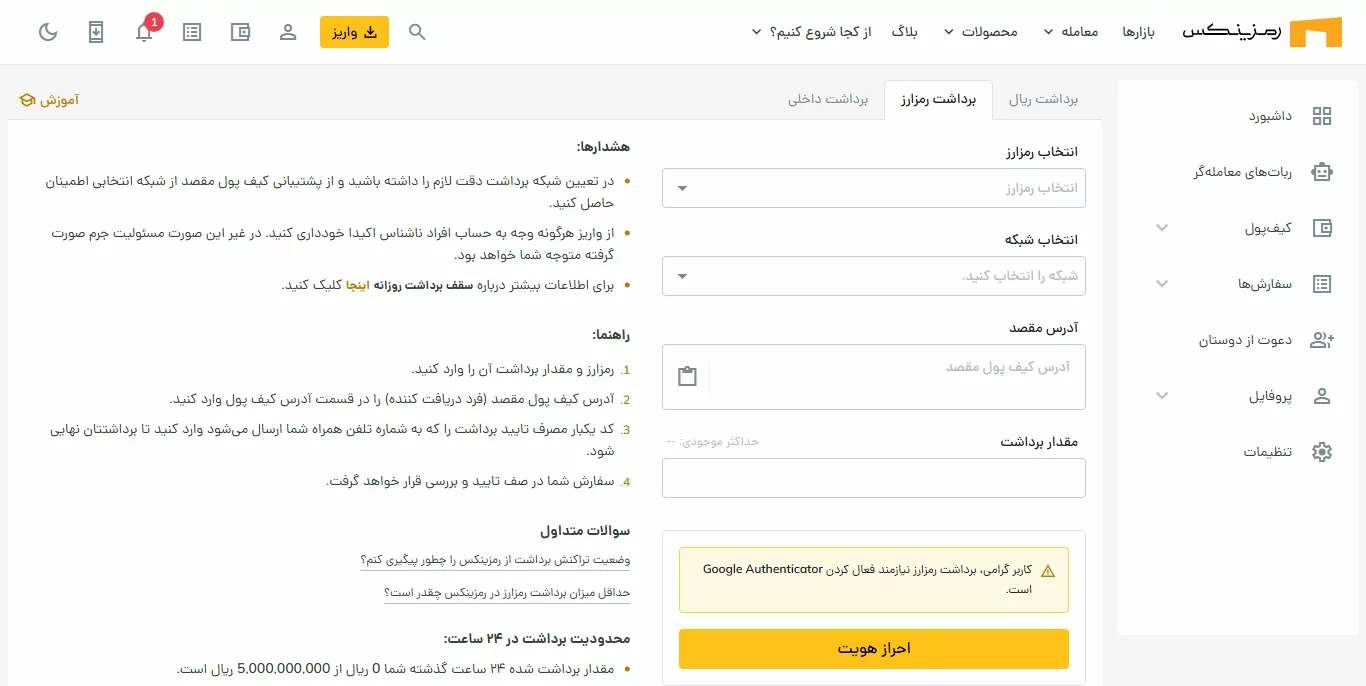This screenshot has height=686, width=1366.
Task: Click the sidebar profile person icon
Action: [1322, 396]
